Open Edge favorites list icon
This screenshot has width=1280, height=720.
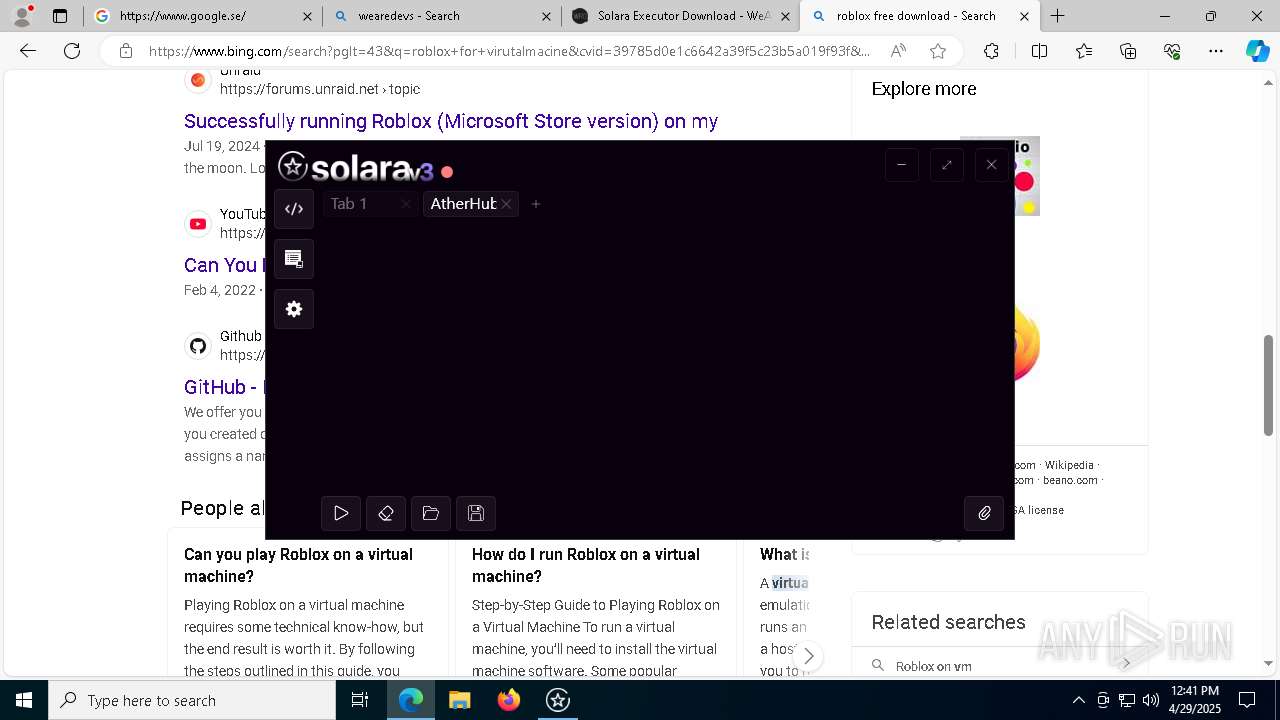(x=1084, y=51)
